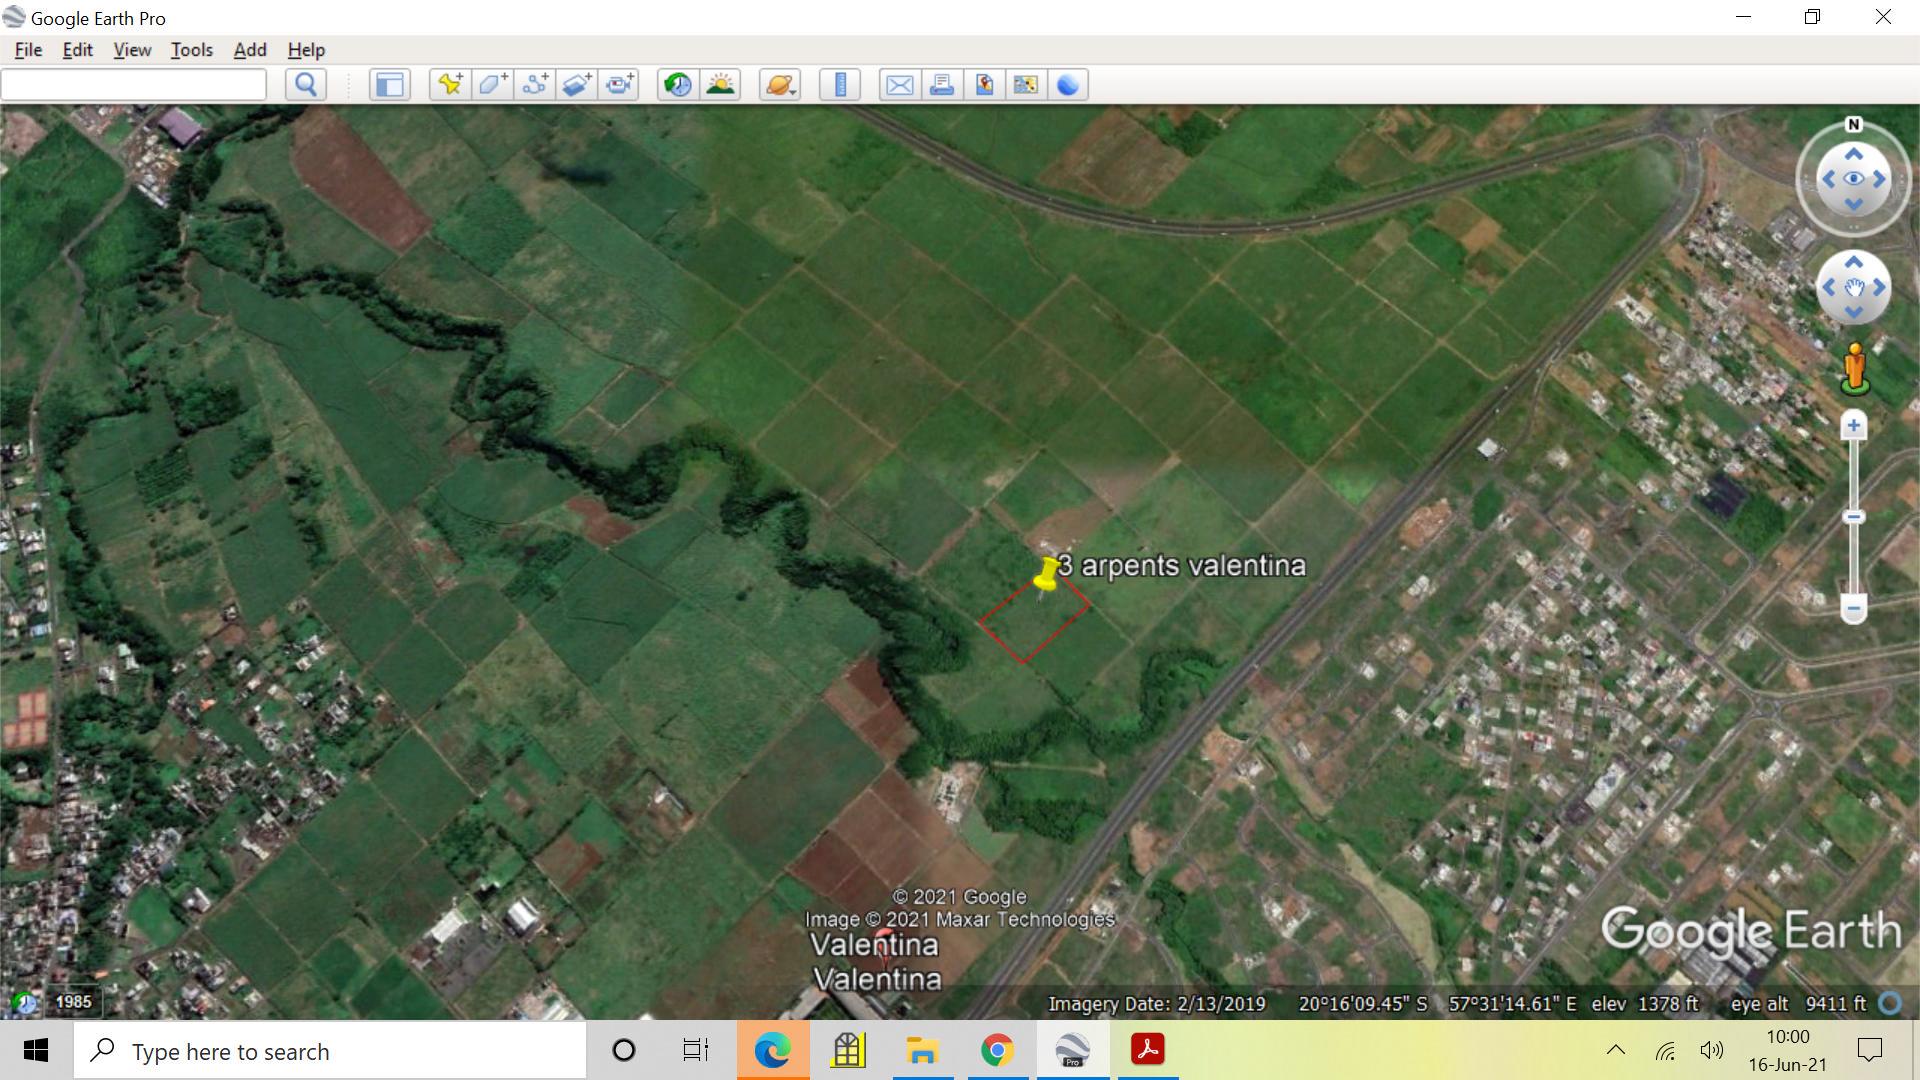The image size is (1920, 1080).
Task: Open the planet switcher dropdown
Action: point(780,85)
